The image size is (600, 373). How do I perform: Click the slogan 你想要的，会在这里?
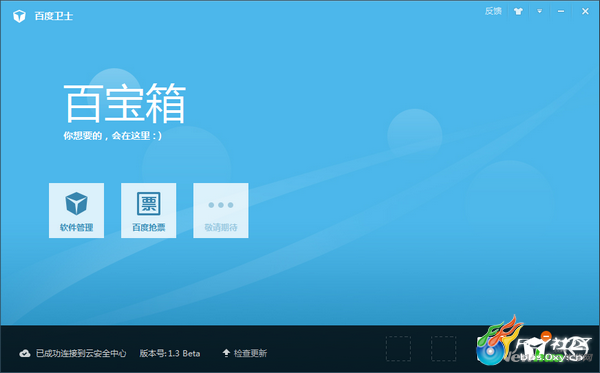pos(112,135)
